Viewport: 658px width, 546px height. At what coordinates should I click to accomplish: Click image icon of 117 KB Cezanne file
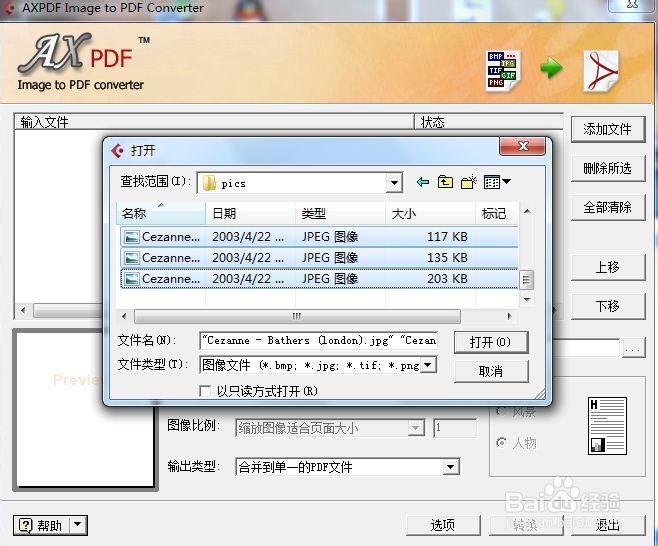click(x=131, y=237)
